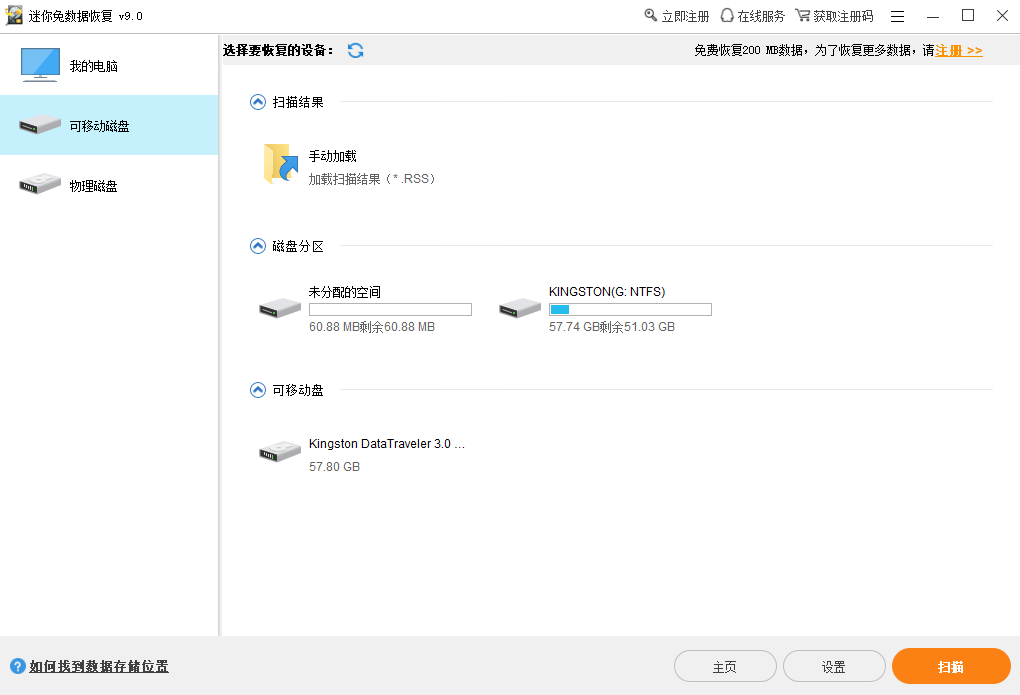Open the hamburger menu icon
1020x695 pixels.
coord(897,16)
